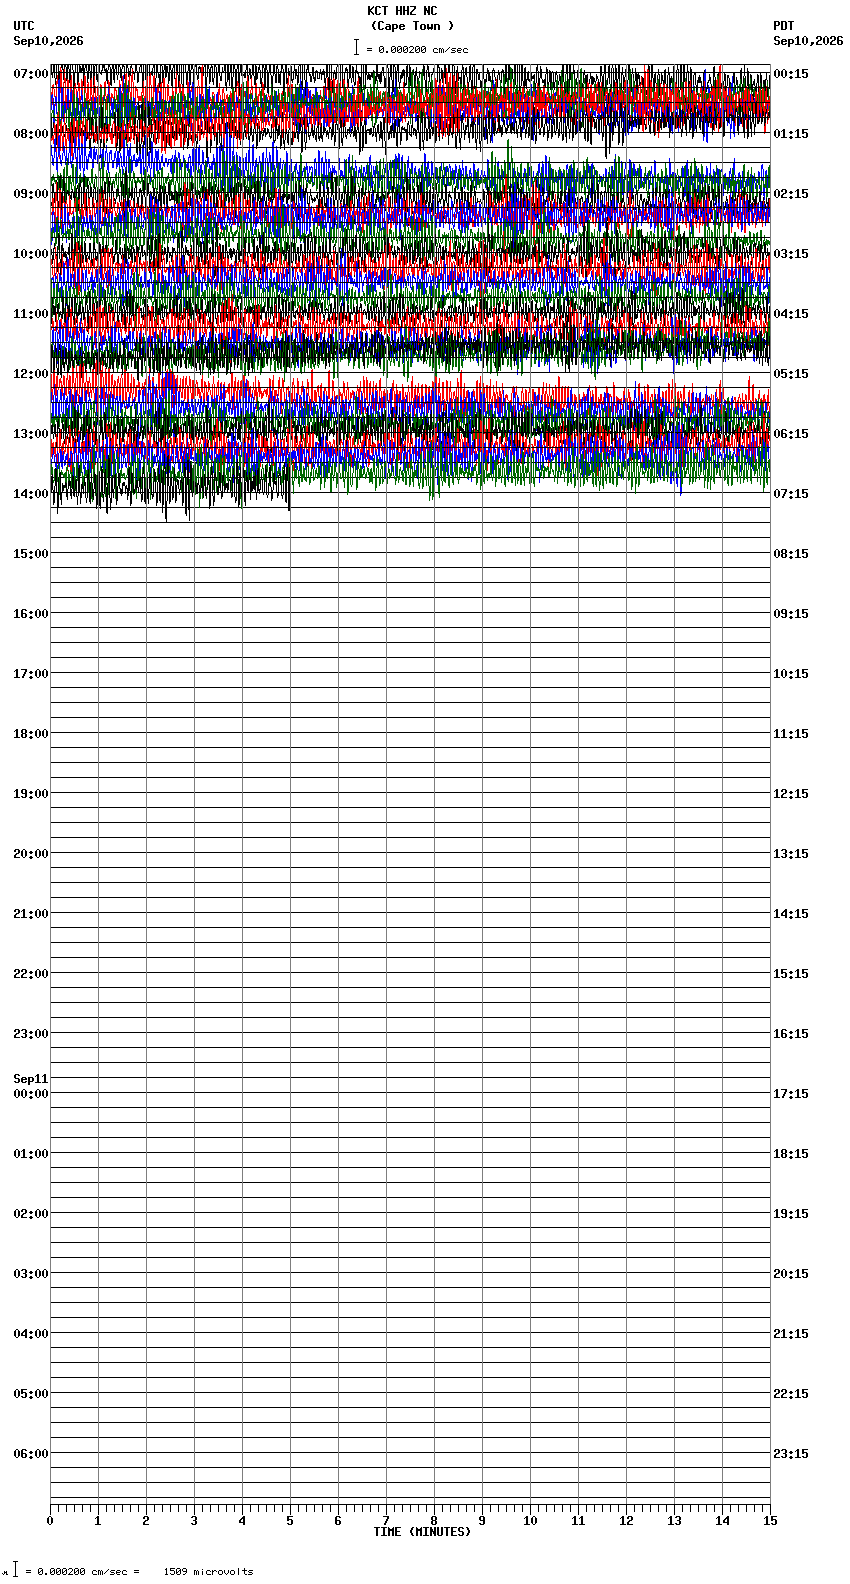This screenshot has width=850, height=1584.
Task: Click the UTC '01:00' row label
Action: click(31, 1154)
